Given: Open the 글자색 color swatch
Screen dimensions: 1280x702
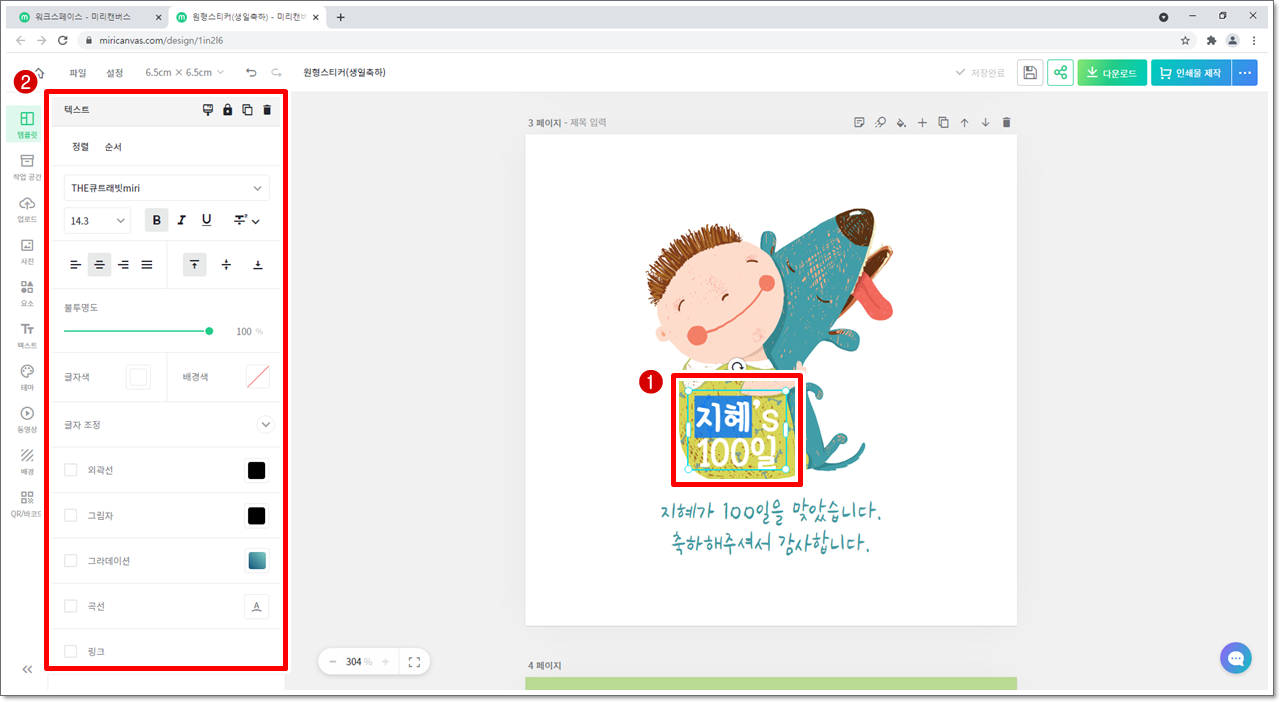Looking at the screenshot, I should tap(138, 377).
